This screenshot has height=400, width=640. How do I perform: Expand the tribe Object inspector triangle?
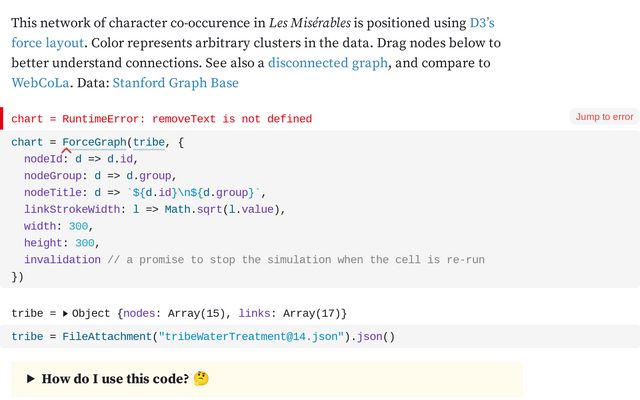point(66,313)
